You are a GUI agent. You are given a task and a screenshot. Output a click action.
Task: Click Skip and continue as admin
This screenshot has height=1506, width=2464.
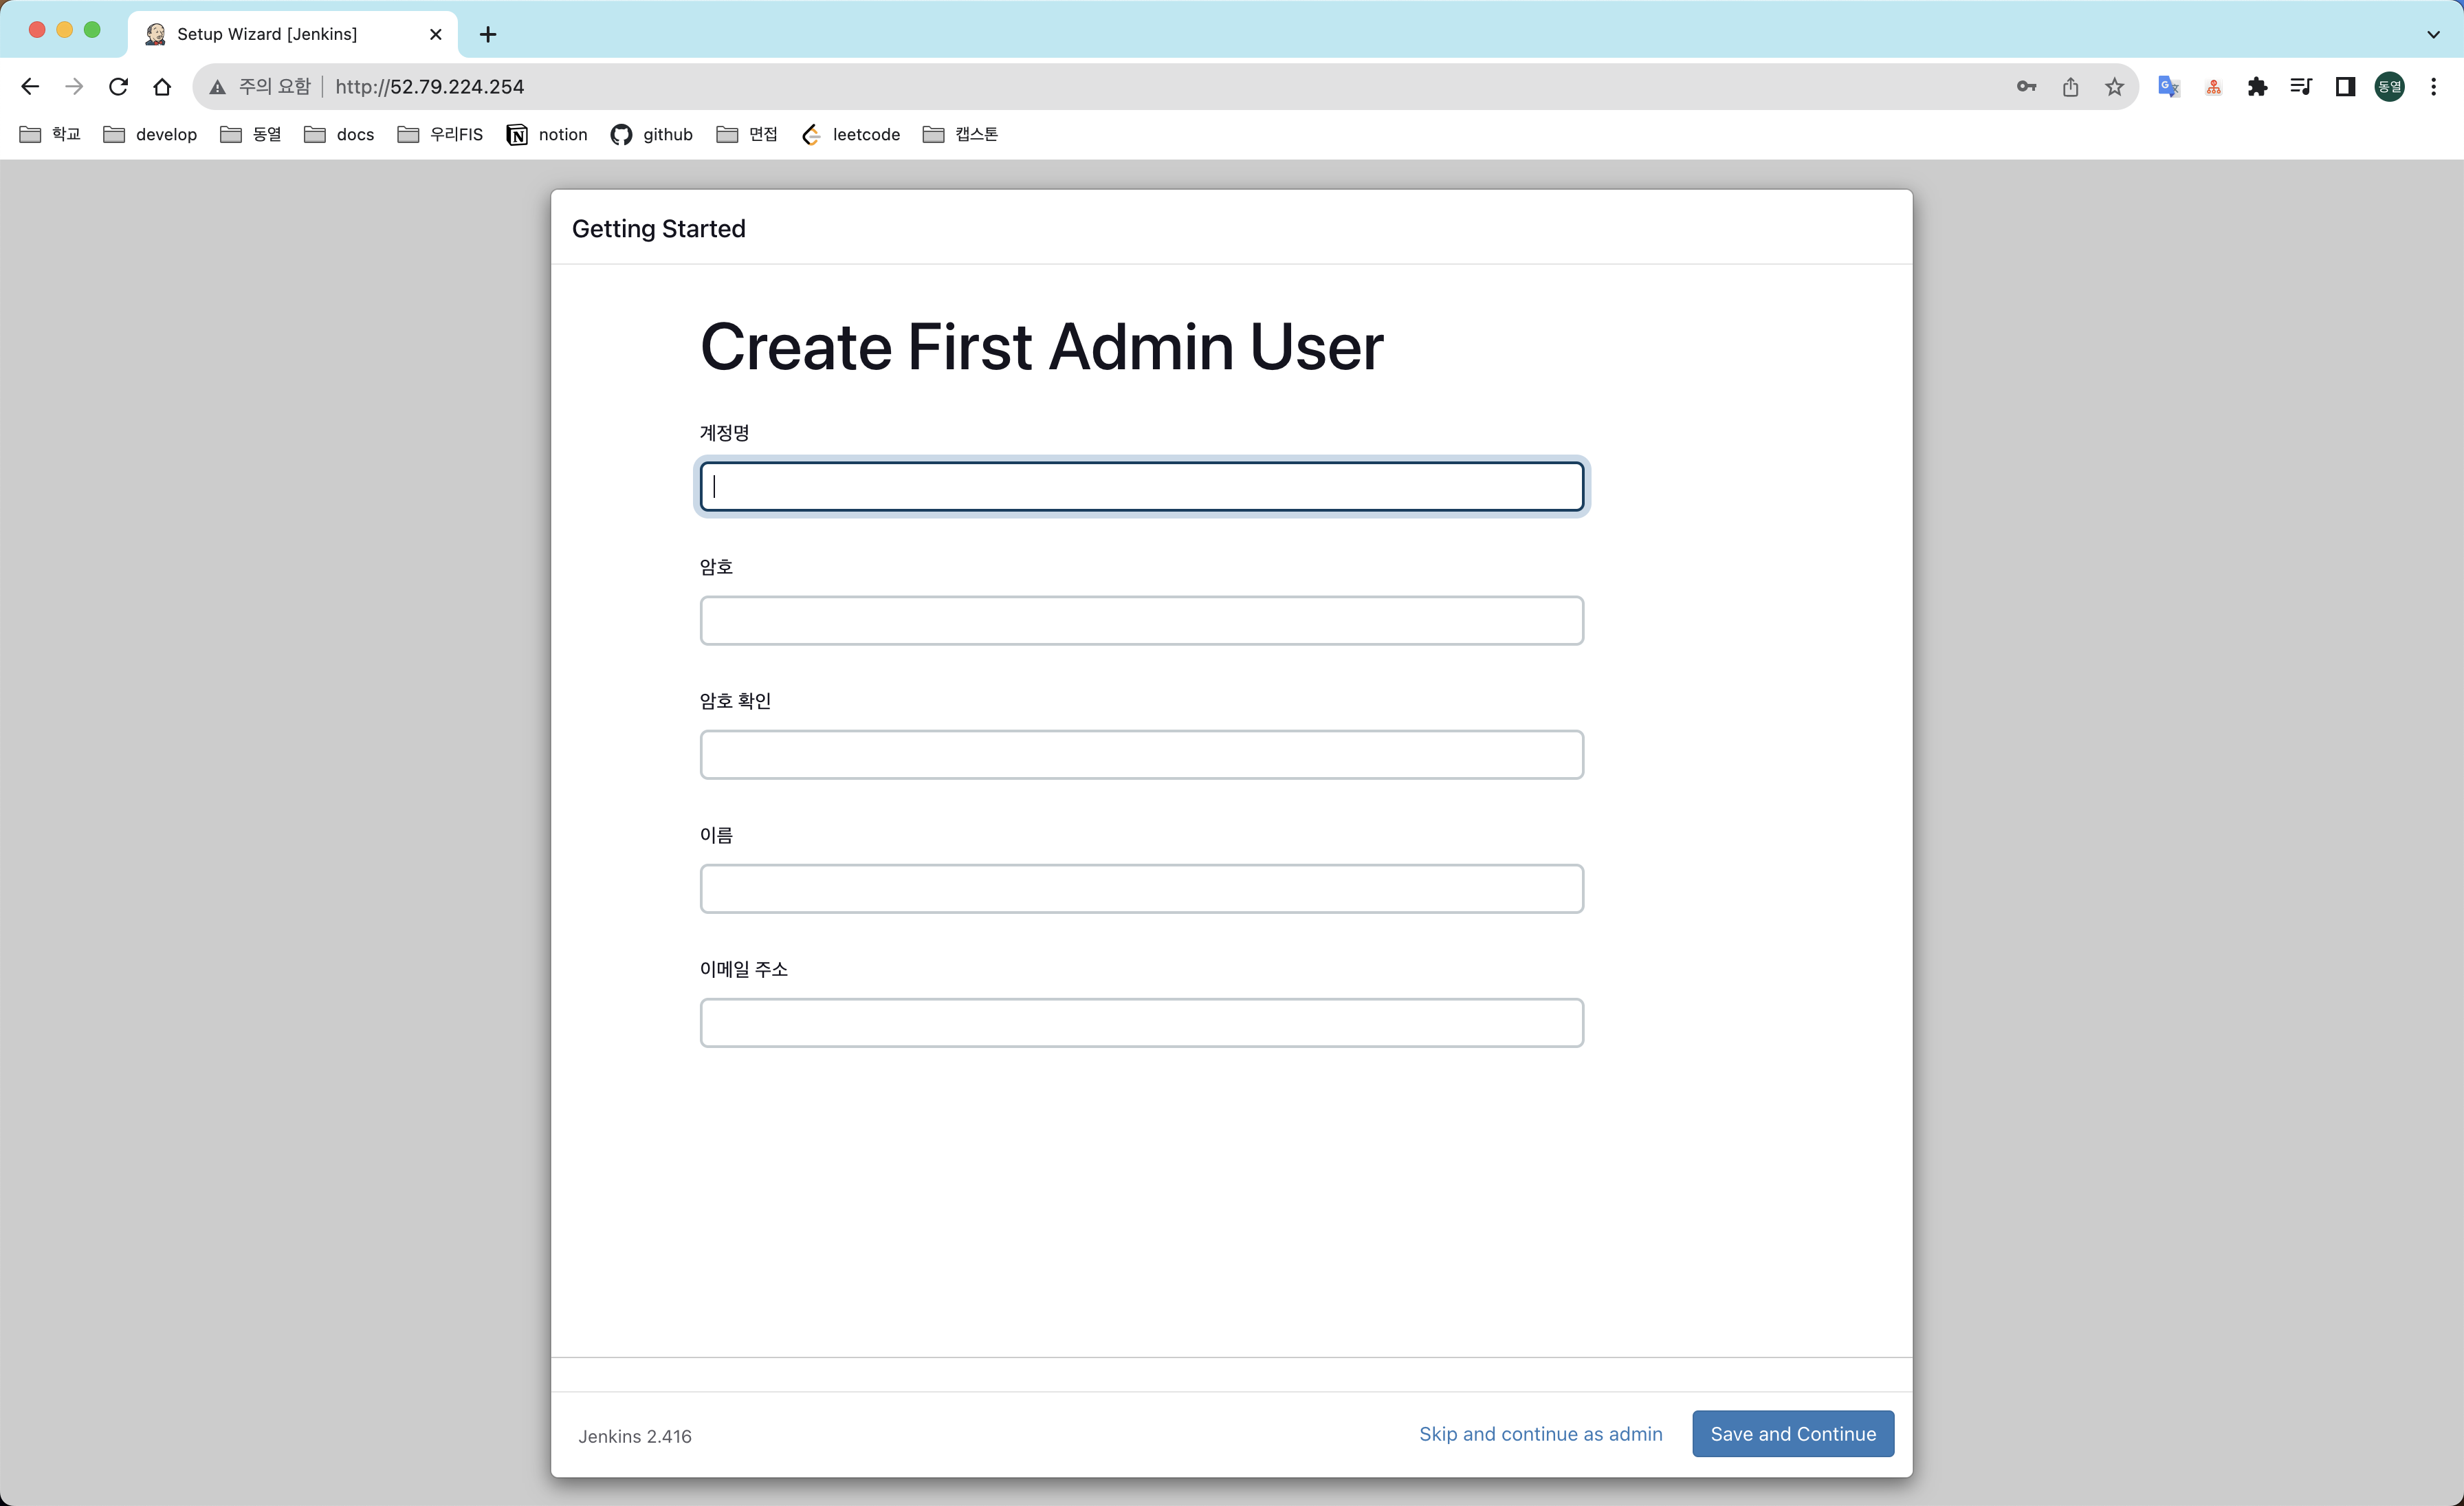point(1540,1433)
